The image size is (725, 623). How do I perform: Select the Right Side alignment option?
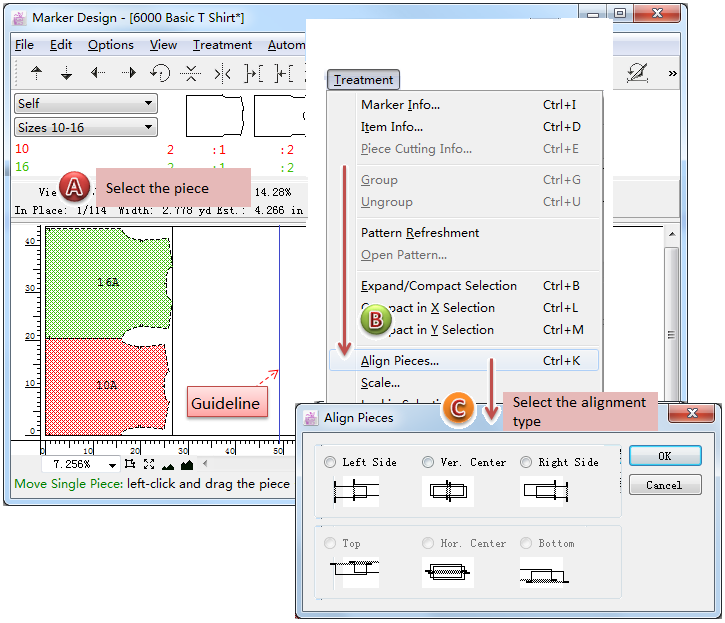526,462
